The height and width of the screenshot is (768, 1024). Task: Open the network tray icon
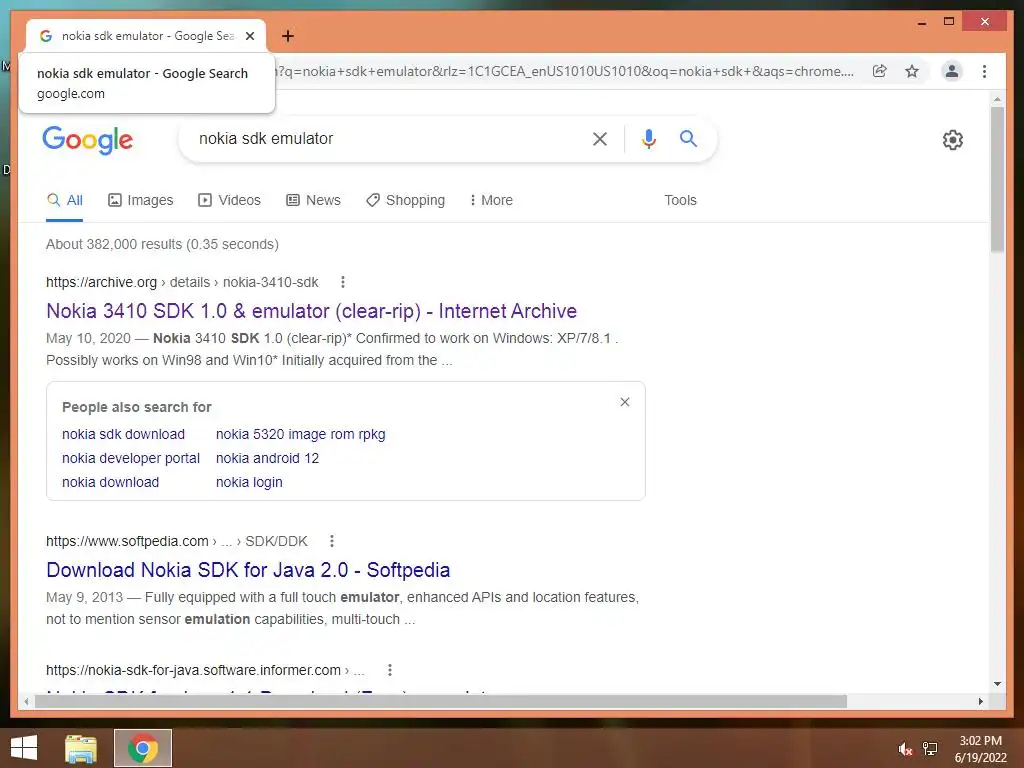pyautogui.click(x=929, y=749)
